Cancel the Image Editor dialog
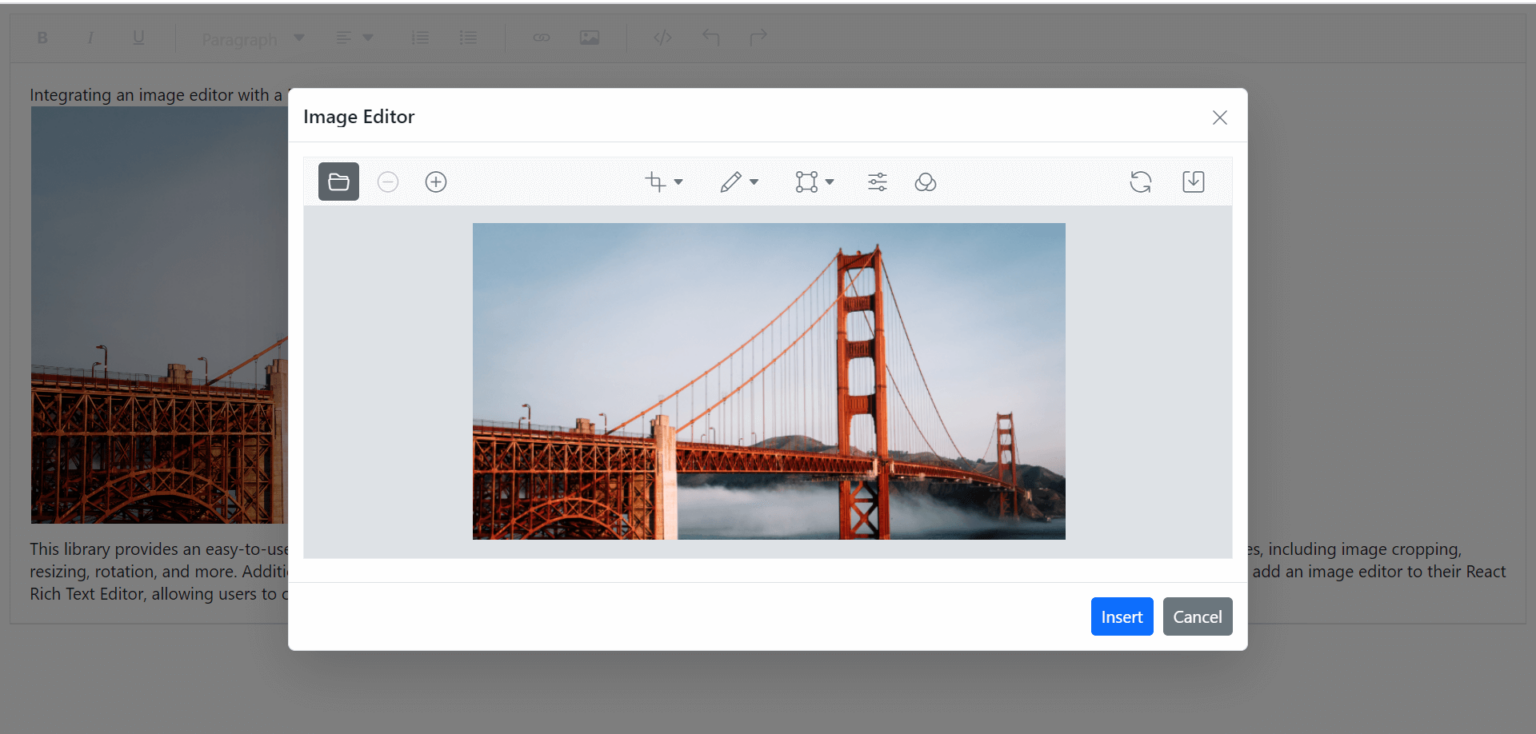This screenshot has height=734, width=1536. click(1197, 616)
